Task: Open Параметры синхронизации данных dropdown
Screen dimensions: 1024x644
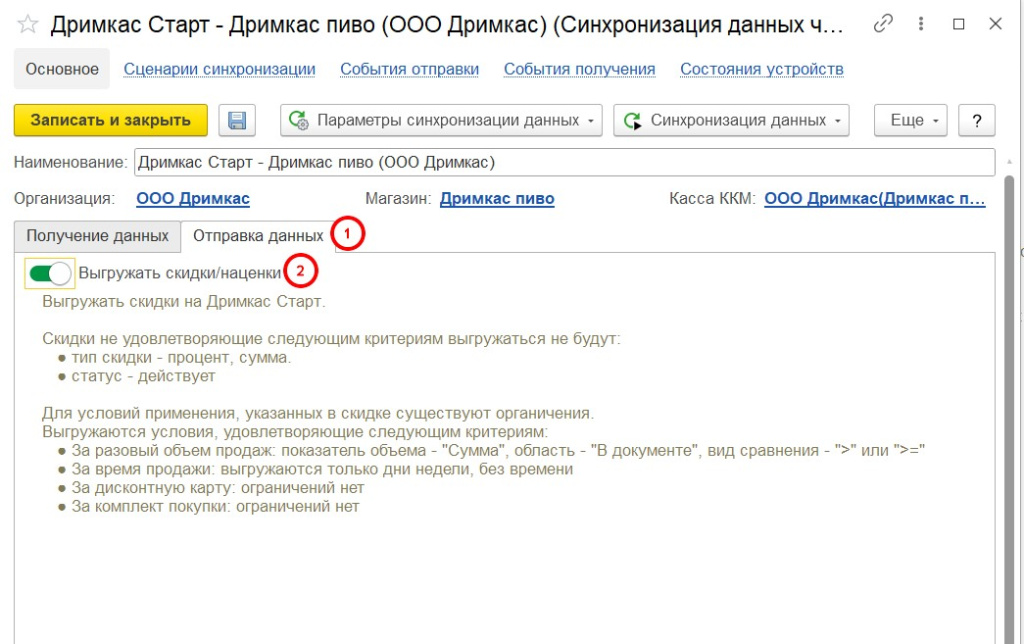Action: click(440, 120)
